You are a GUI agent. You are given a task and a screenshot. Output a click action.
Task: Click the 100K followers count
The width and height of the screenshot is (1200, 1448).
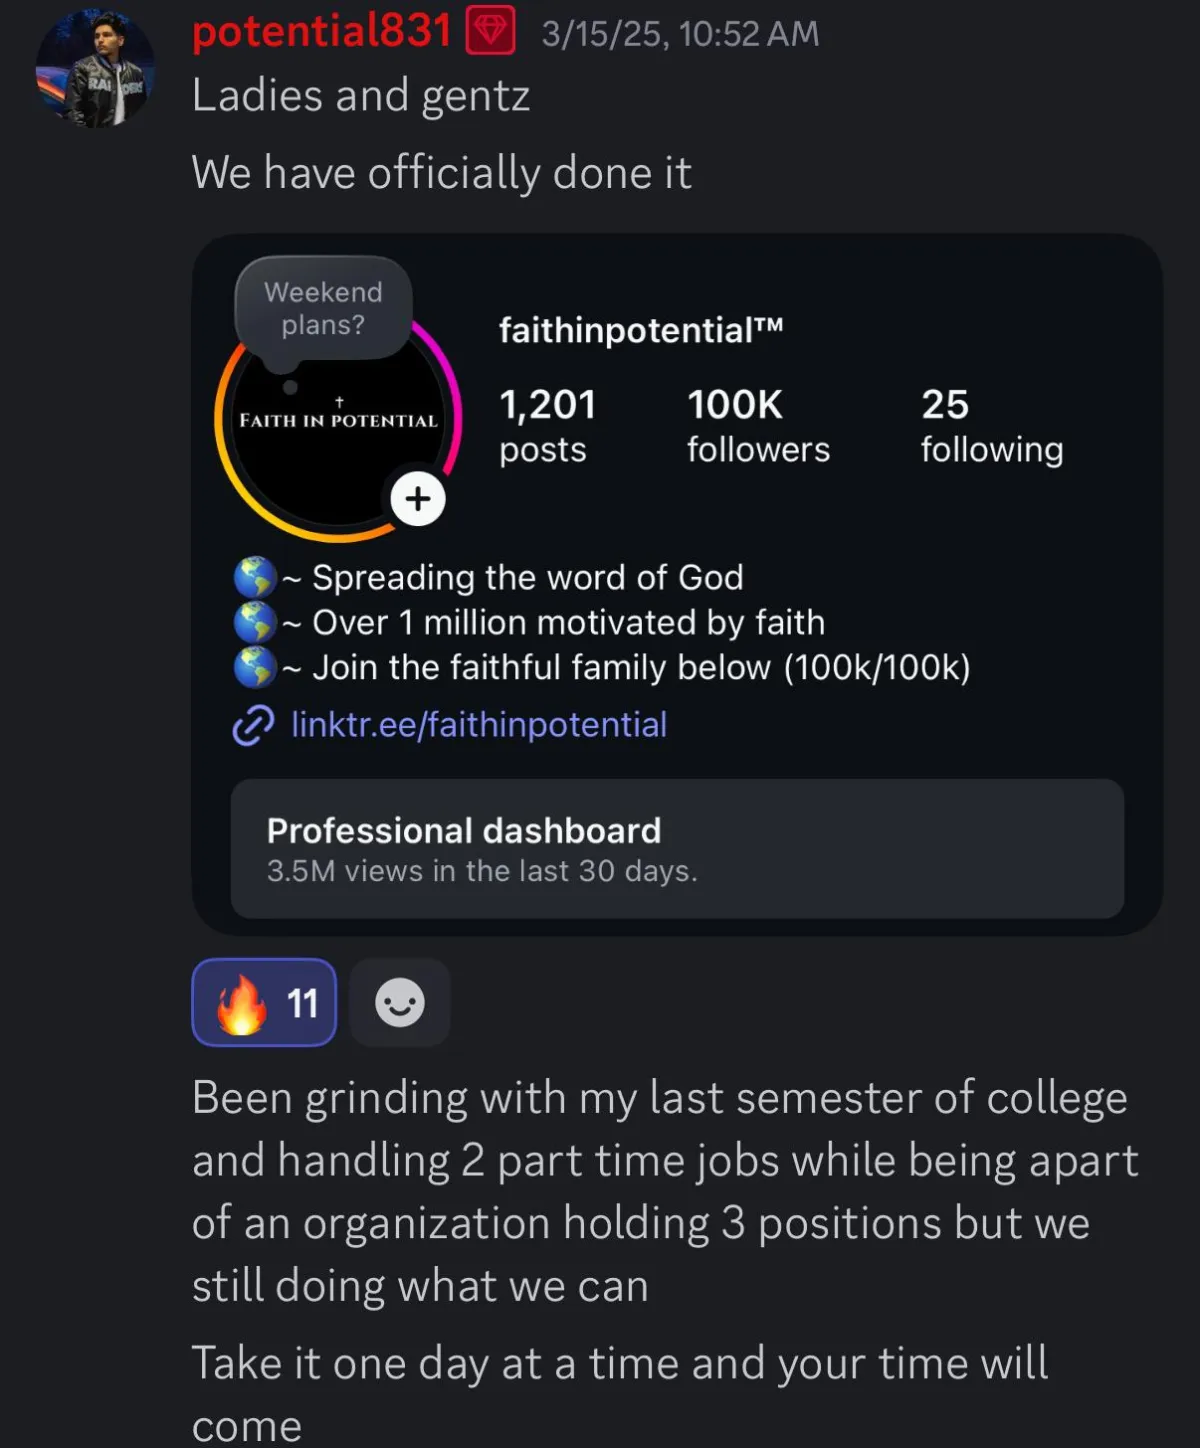tap(758, 427)
